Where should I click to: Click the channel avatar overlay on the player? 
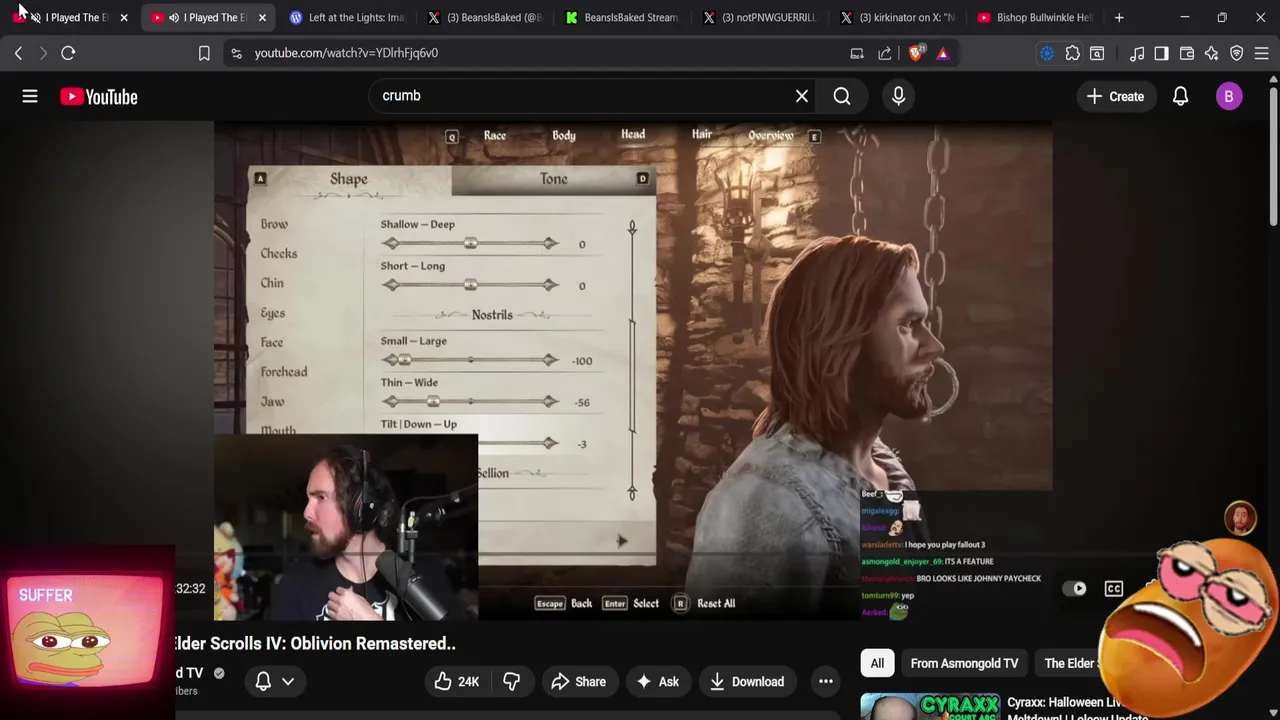pyautogui.click(x=1240, y=519)
